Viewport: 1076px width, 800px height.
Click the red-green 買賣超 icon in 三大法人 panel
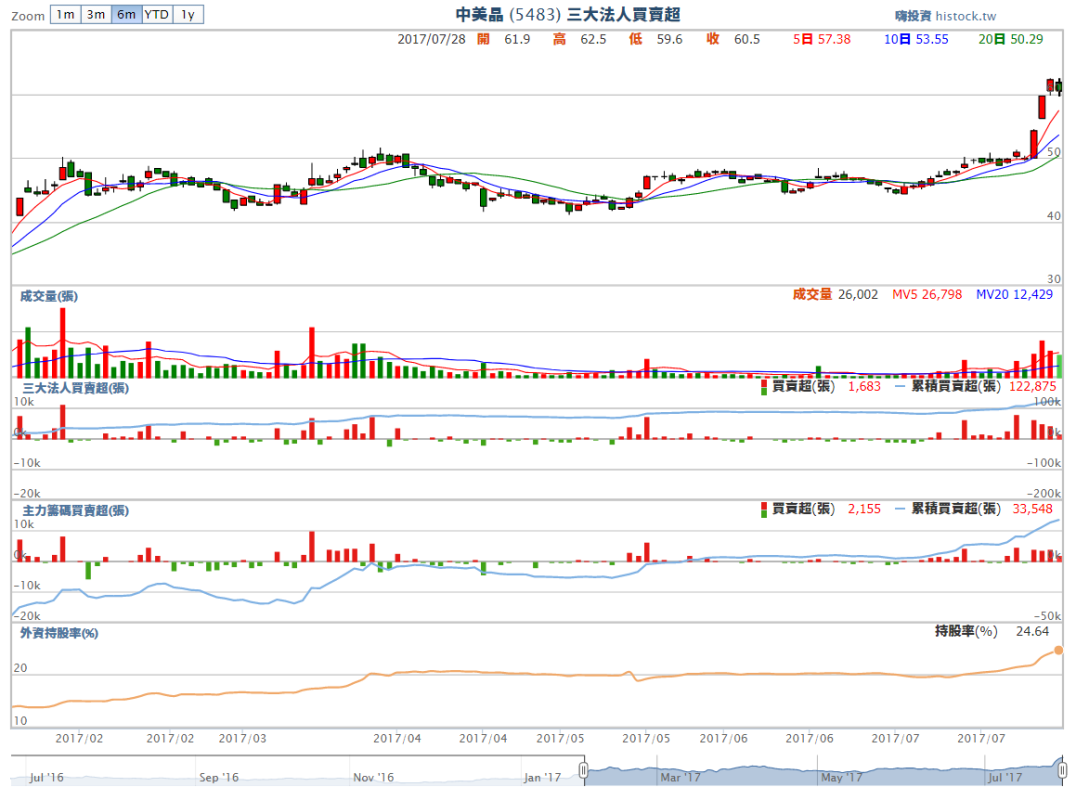point(765,386)
